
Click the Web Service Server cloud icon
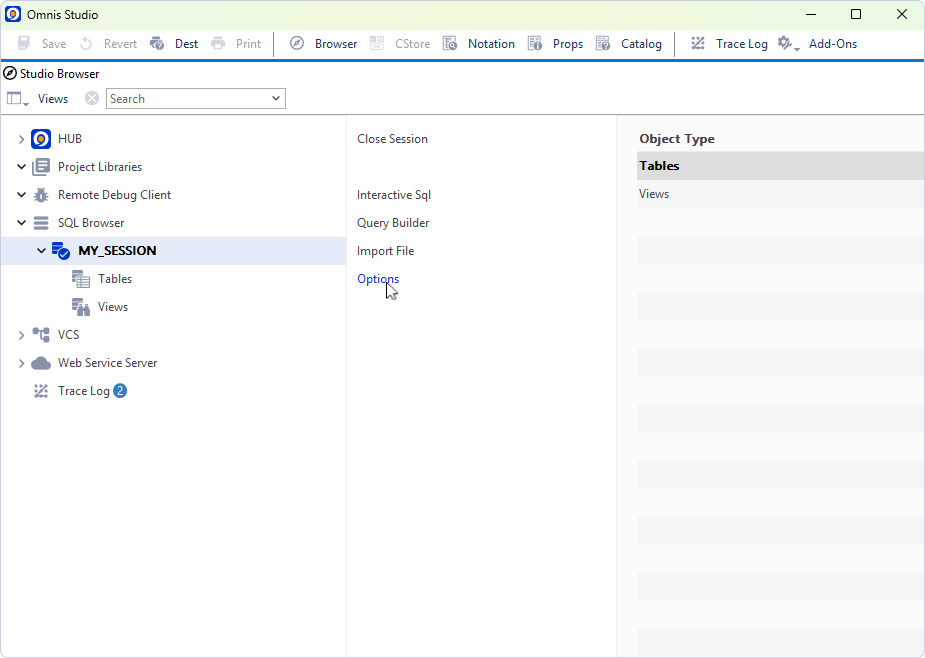(41, 363)
